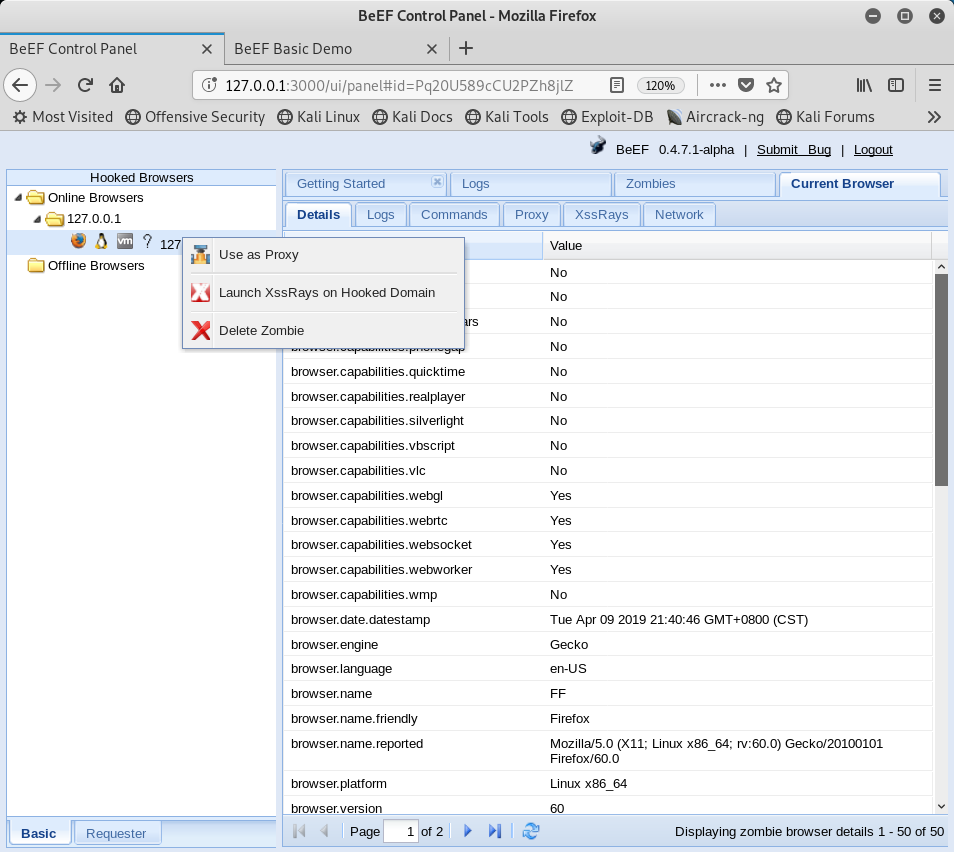This screenshot has height=852, width=954.
Task: Close the Getting Started tab
Action: pos(437,181)
